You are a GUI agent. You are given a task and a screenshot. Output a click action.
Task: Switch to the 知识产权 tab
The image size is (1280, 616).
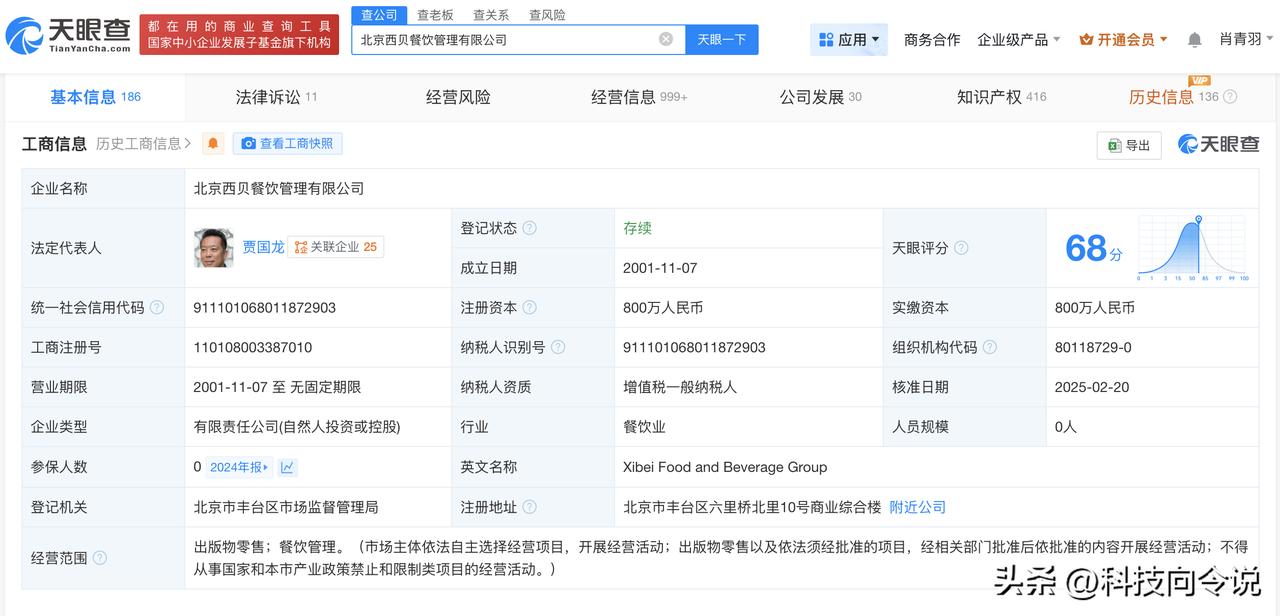pos(1001,97)
